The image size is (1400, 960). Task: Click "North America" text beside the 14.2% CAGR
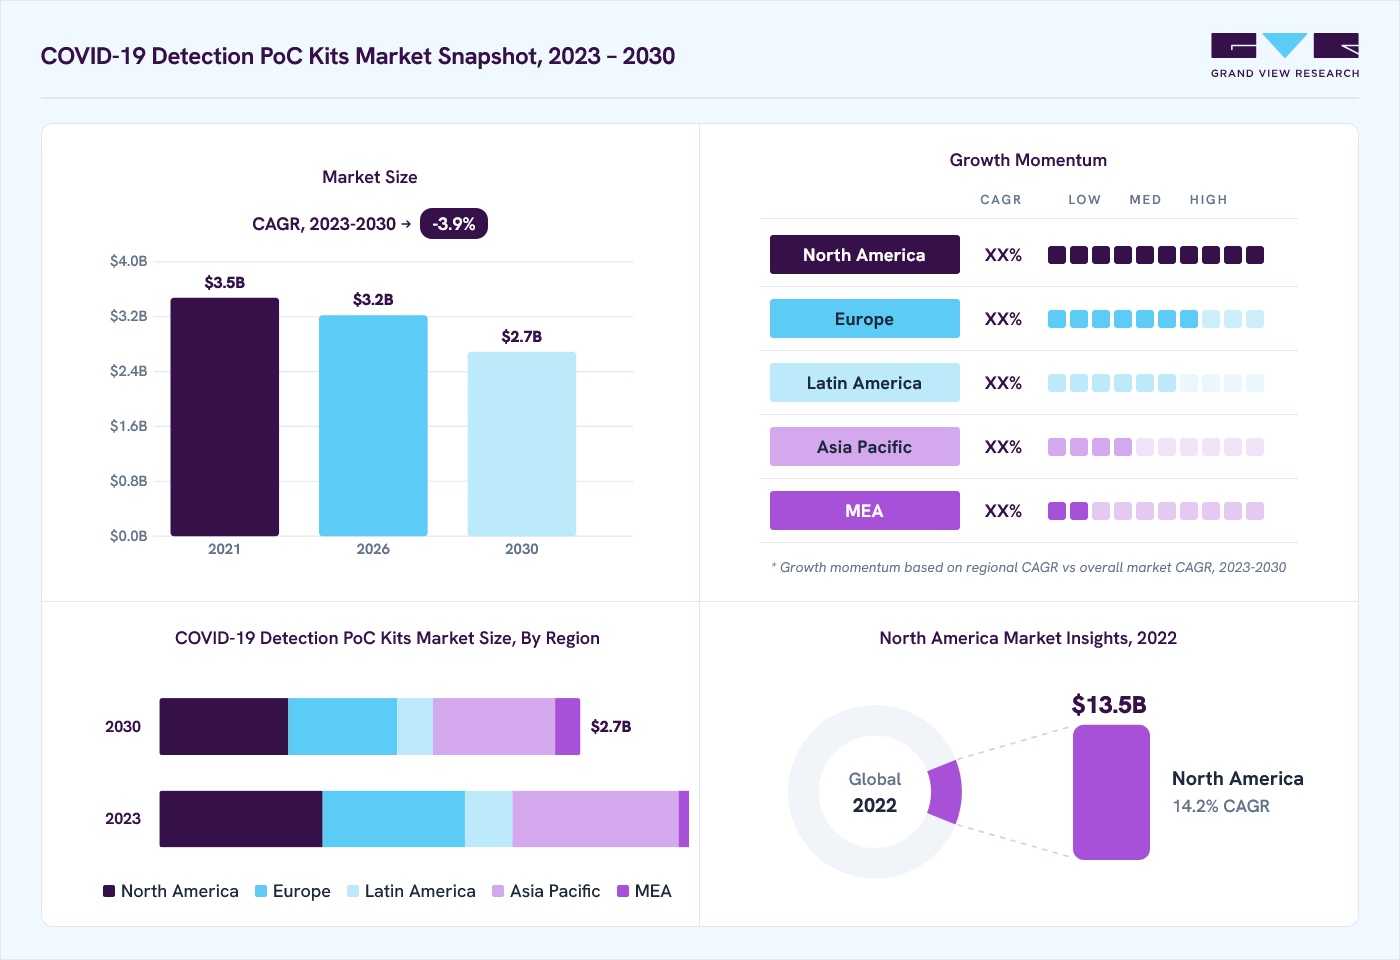pyautogui.click(x=1238, y=779)
